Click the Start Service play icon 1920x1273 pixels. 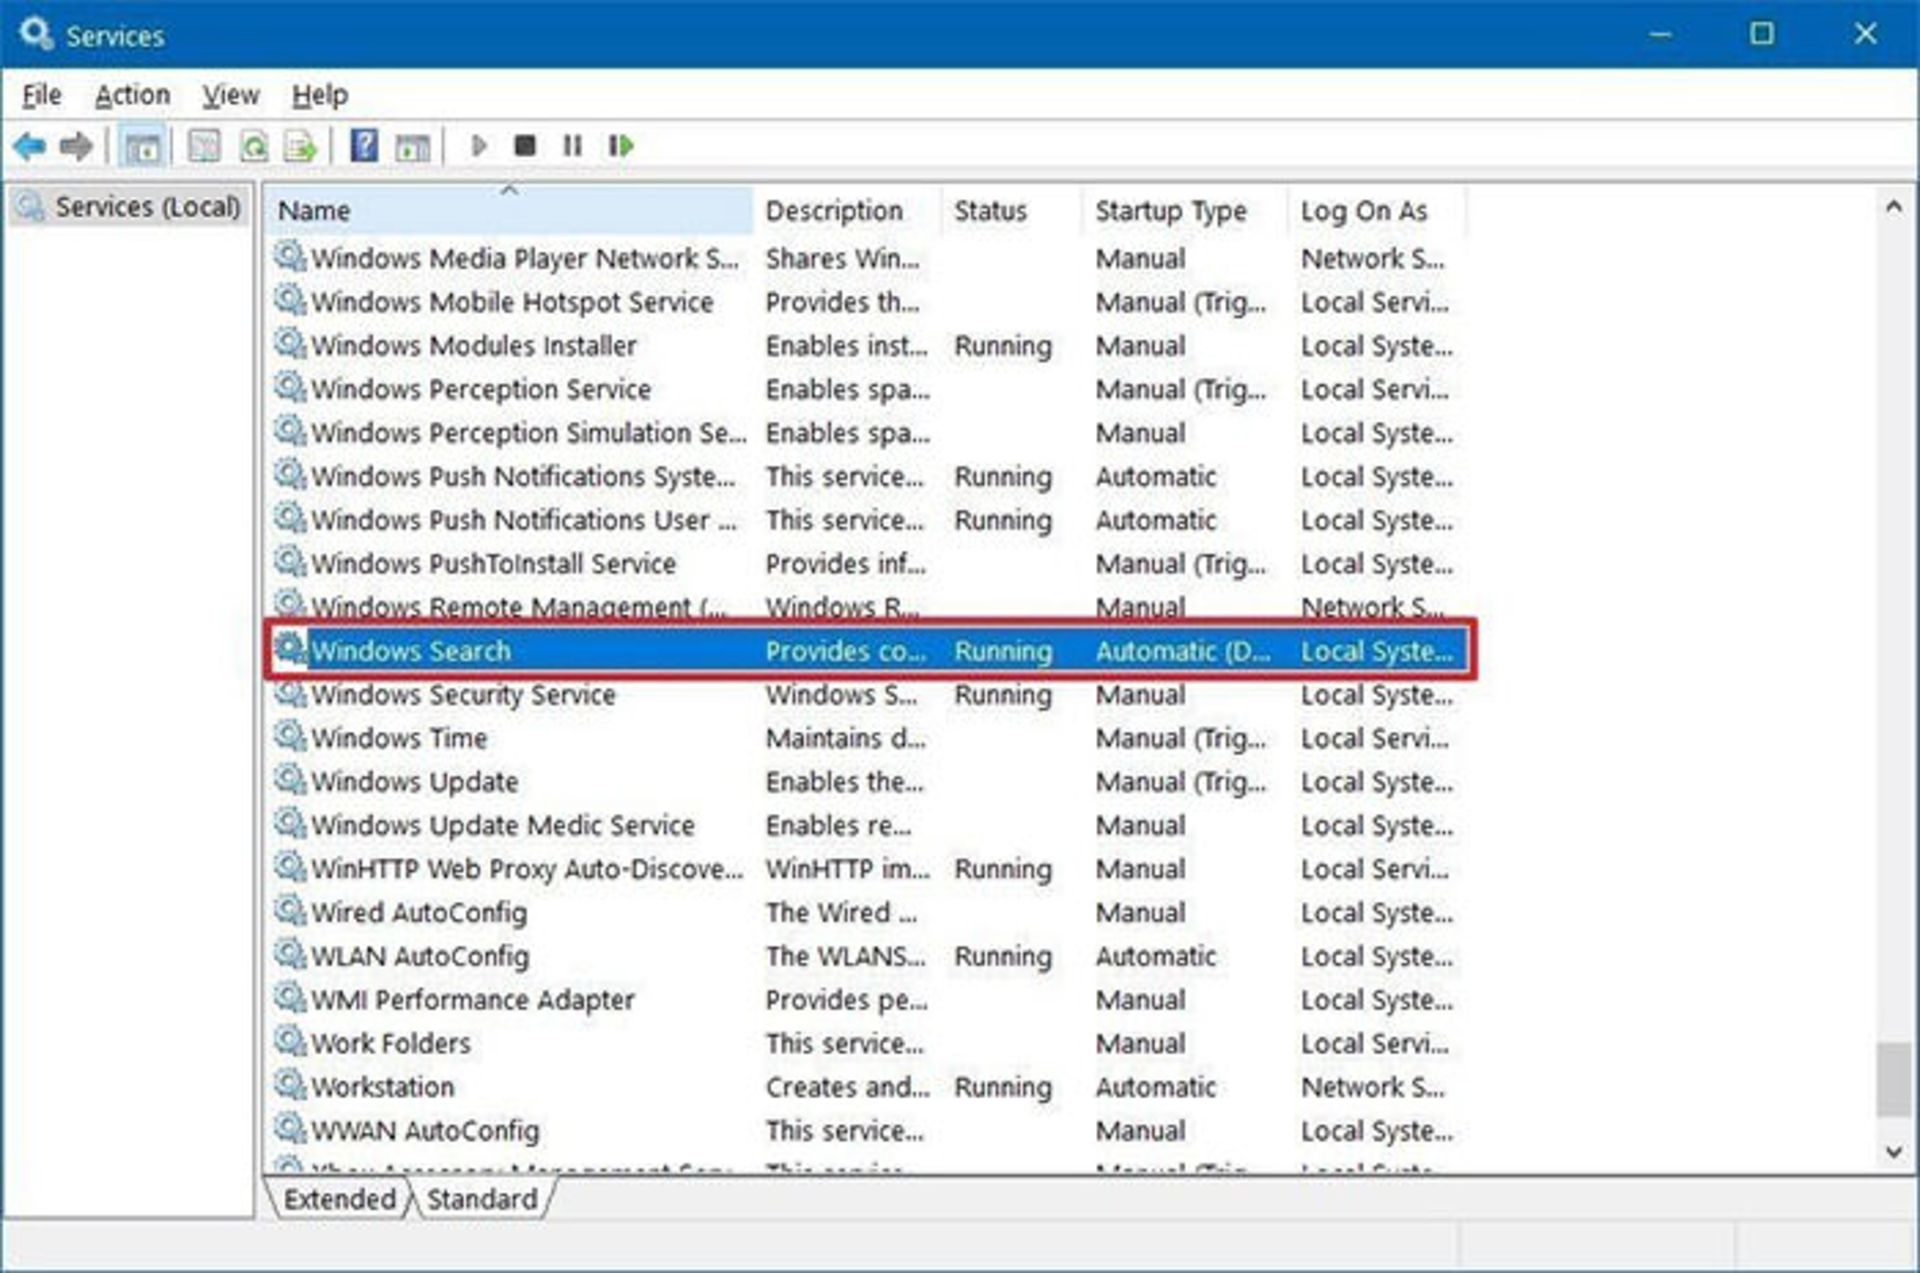tap(479, 146)
